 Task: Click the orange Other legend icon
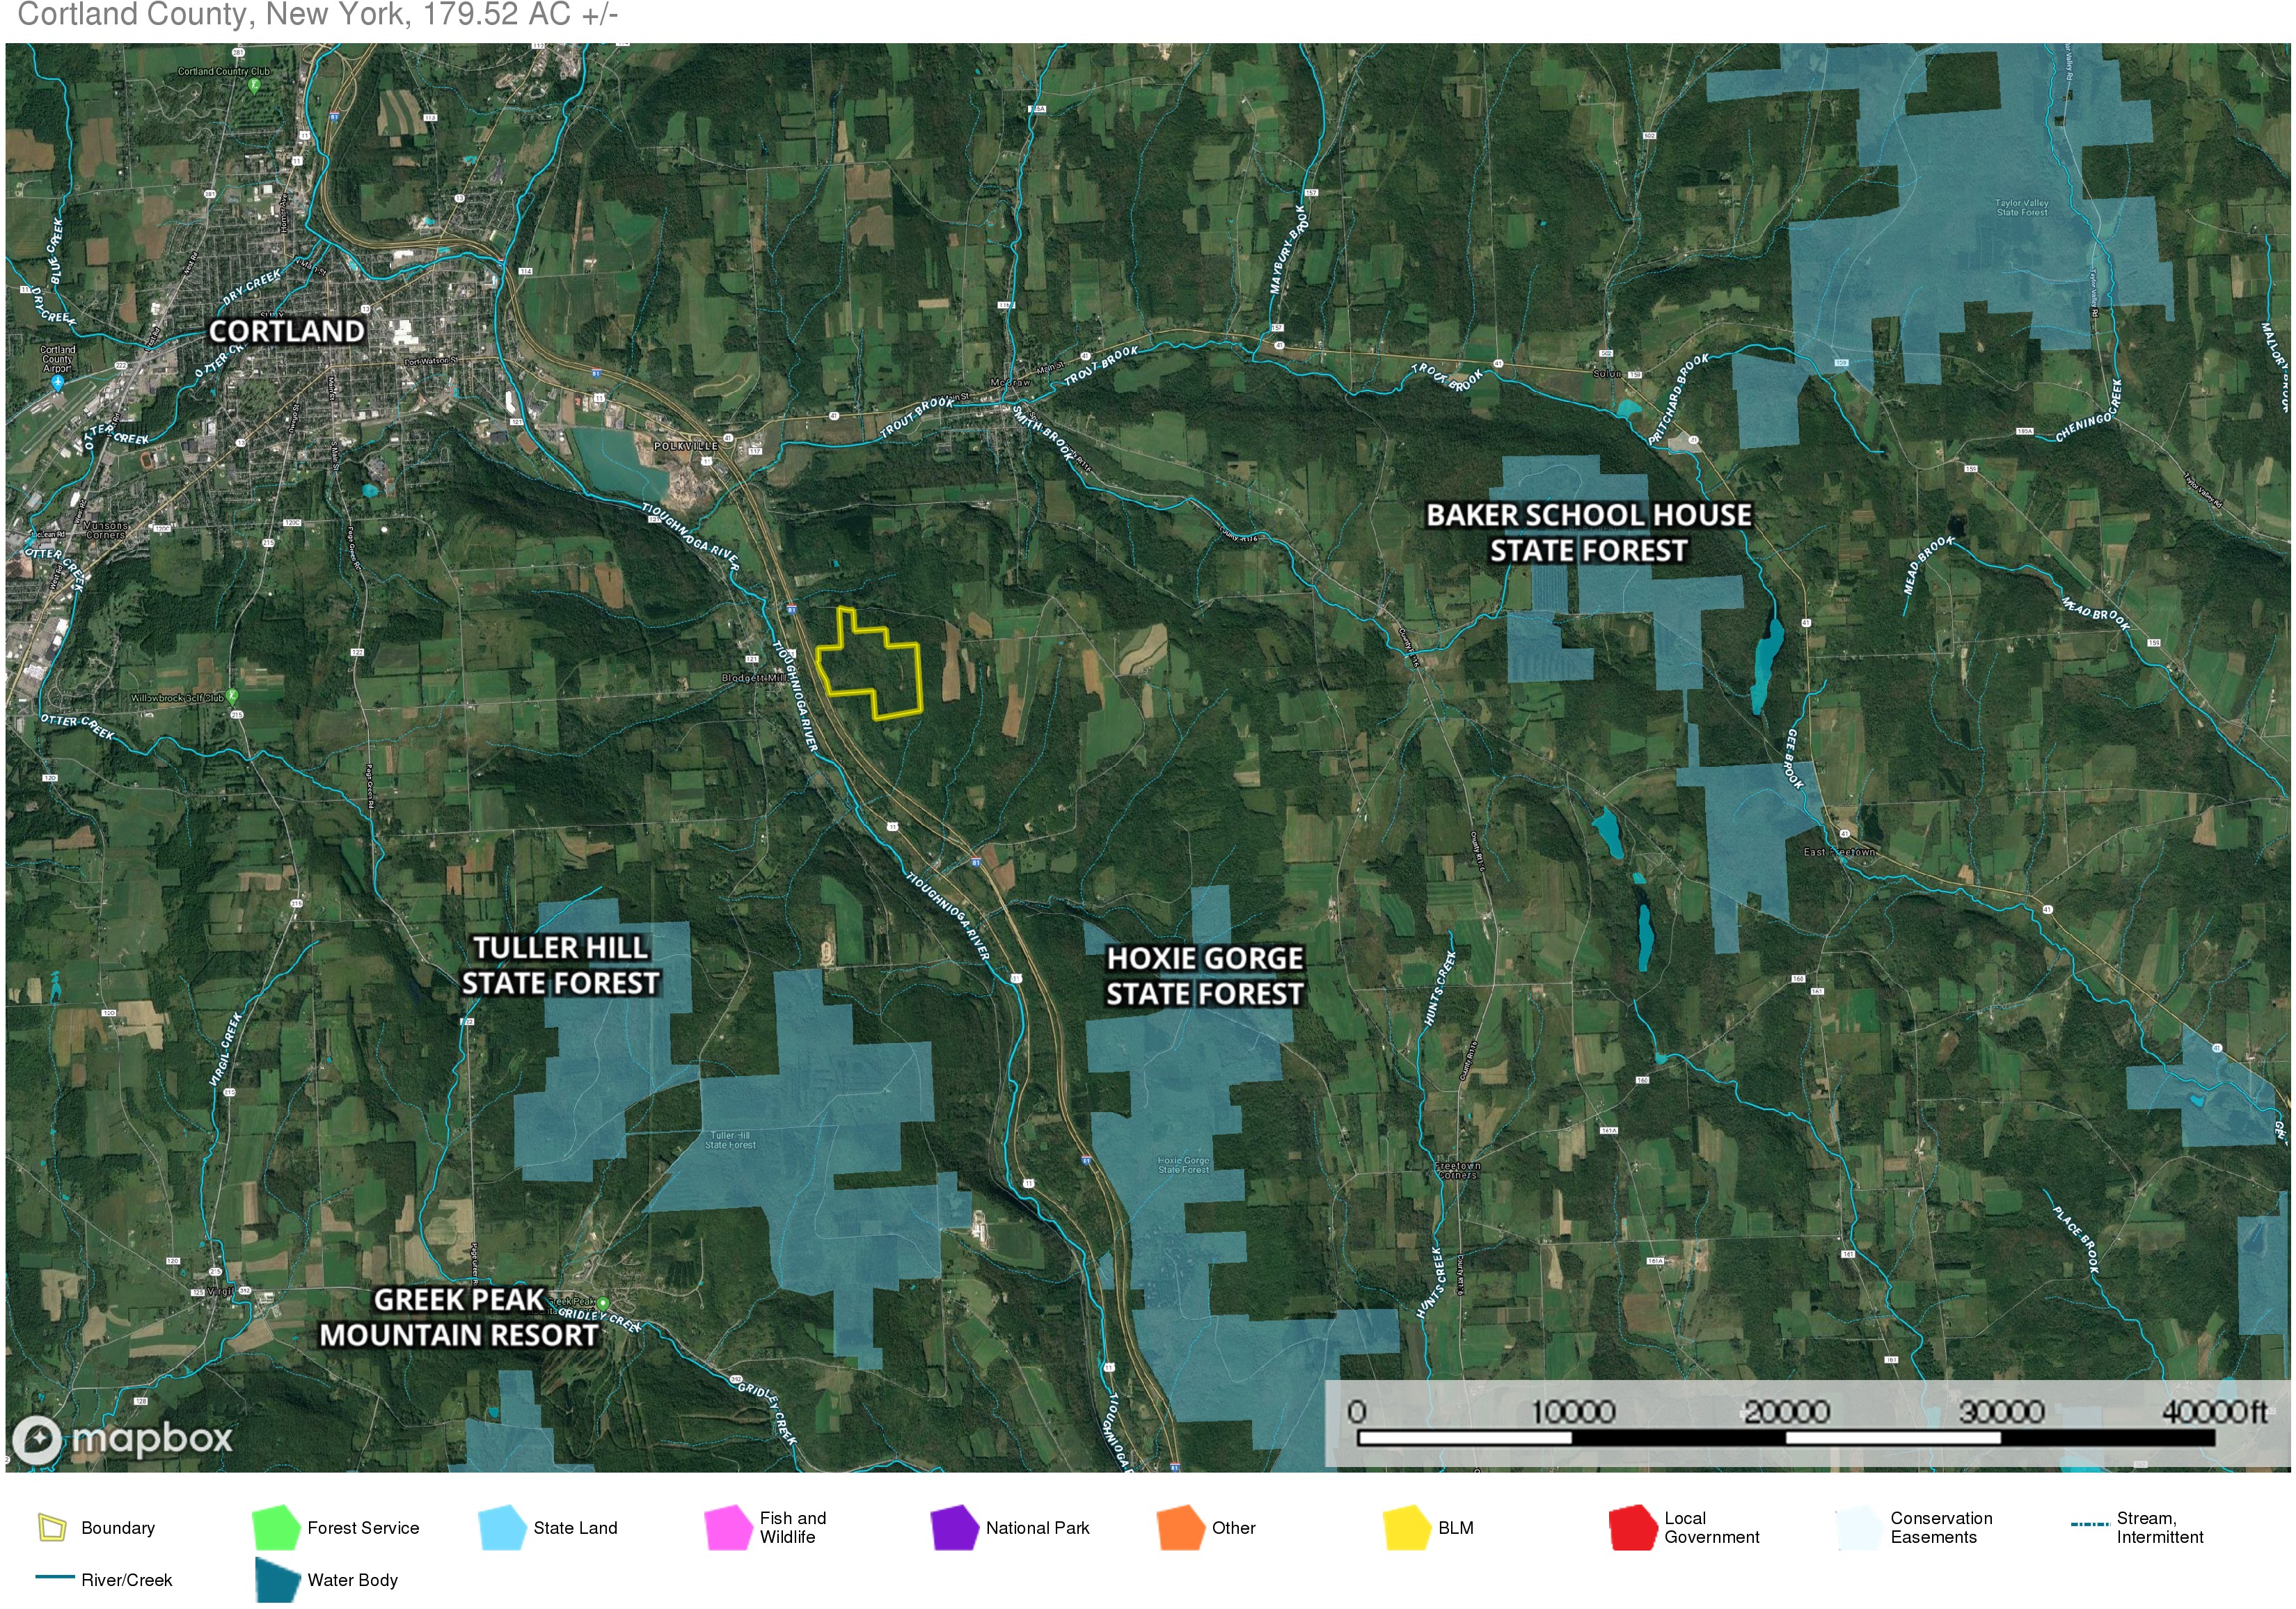click(x=1180, y=1528)
